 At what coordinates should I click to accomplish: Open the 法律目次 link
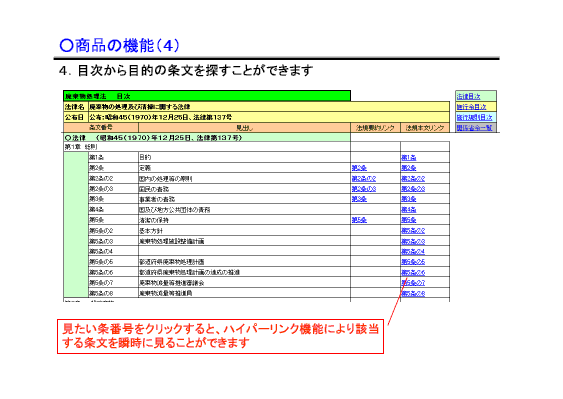click(468, 96)
